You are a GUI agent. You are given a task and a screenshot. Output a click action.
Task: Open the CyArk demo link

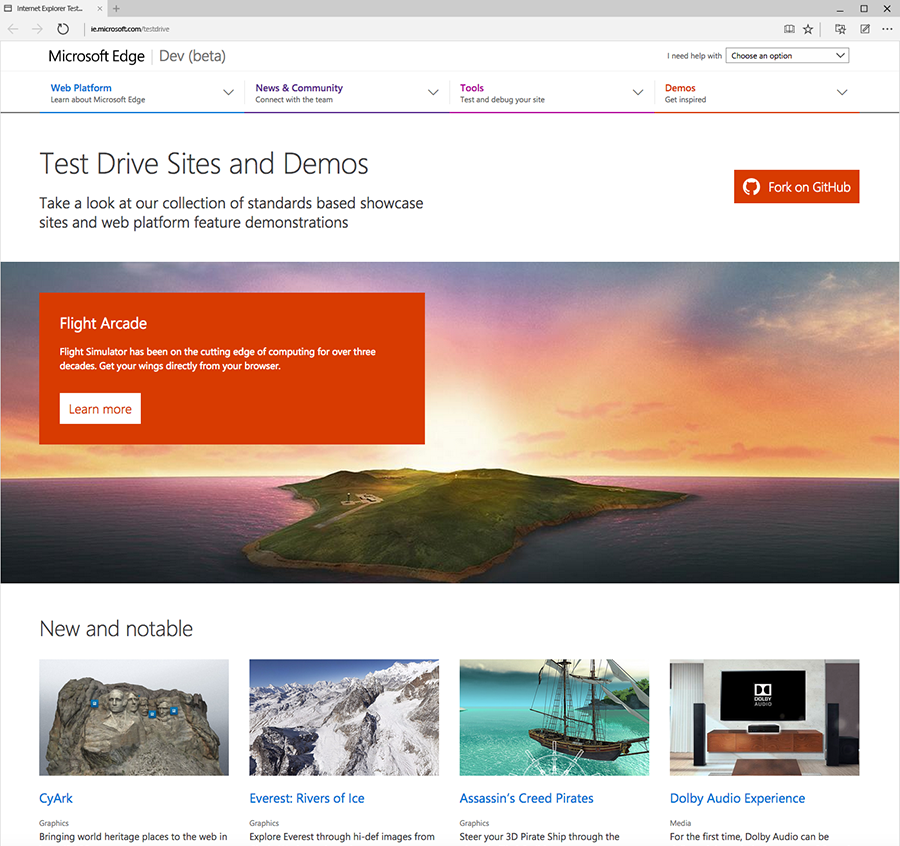pos(56,798)
